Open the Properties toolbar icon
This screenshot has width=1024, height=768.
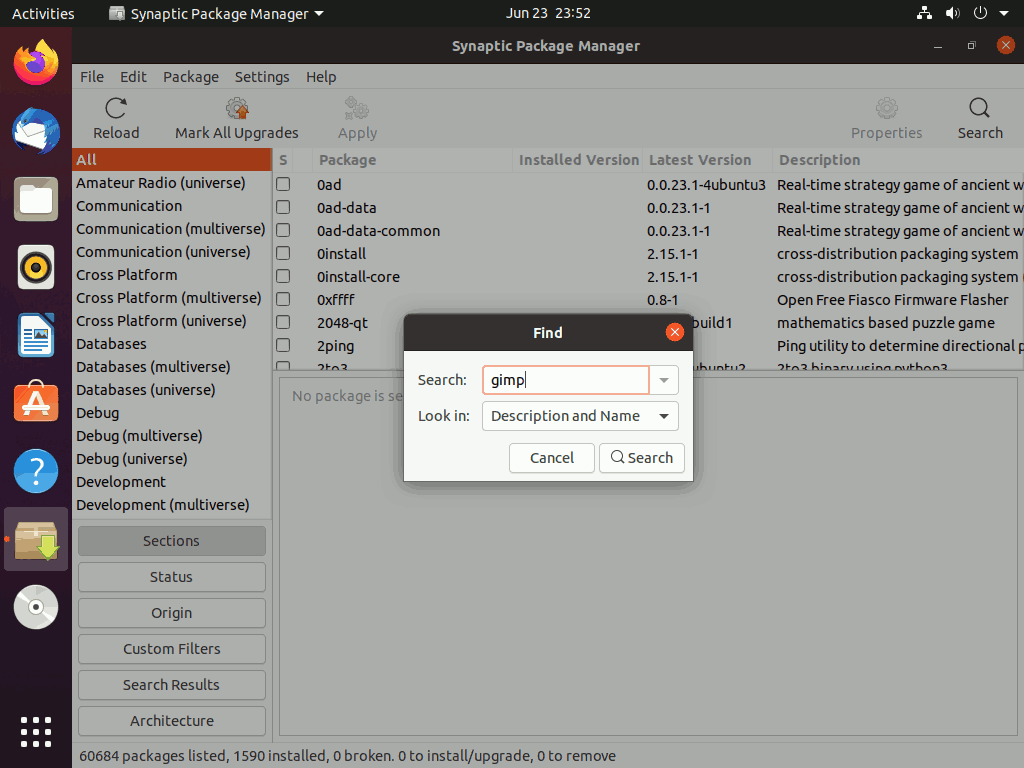(x=886, y=108)
